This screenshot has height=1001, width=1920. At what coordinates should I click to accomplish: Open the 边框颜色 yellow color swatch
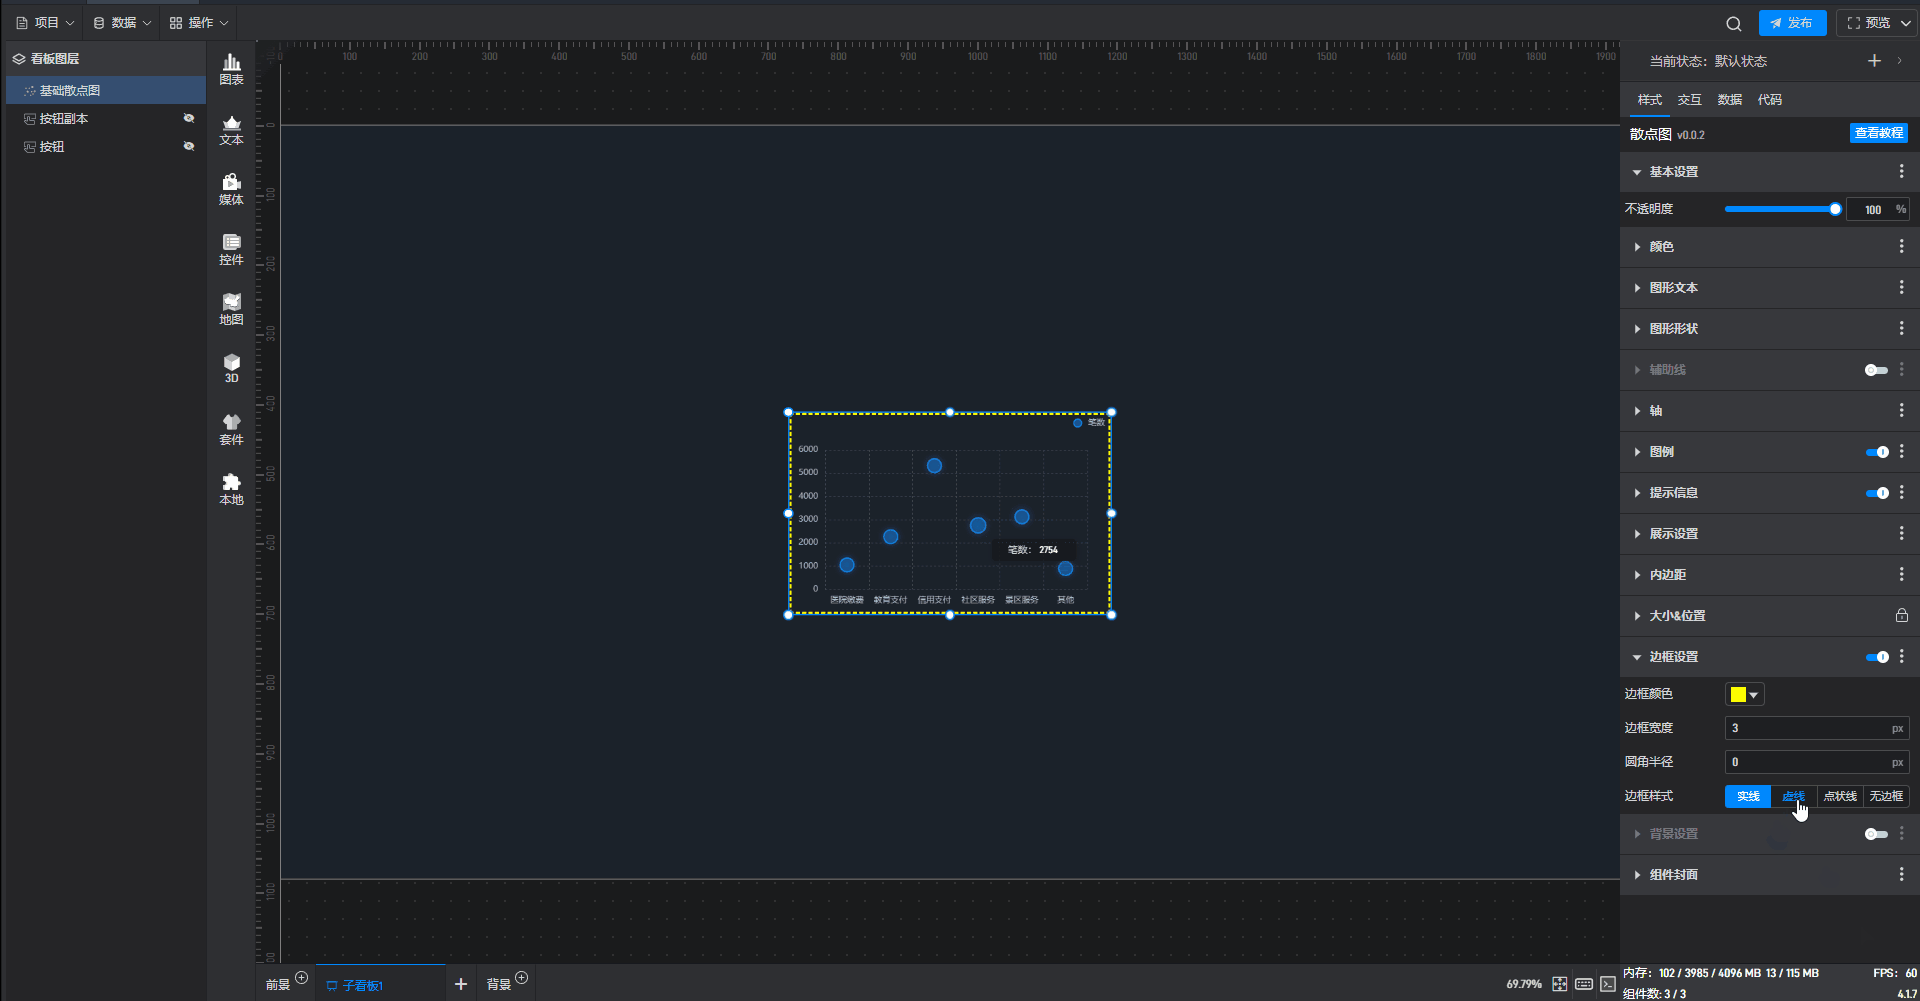(1744, 694)
